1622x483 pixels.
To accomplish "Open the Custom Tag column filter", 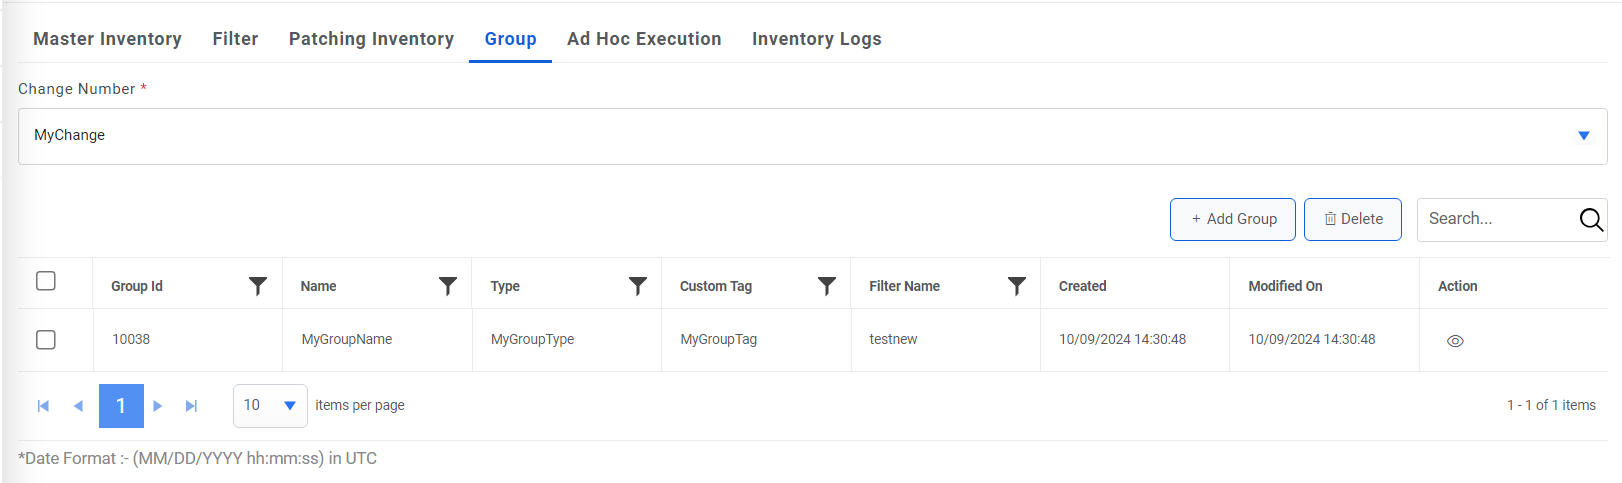I will coord(827,286).
